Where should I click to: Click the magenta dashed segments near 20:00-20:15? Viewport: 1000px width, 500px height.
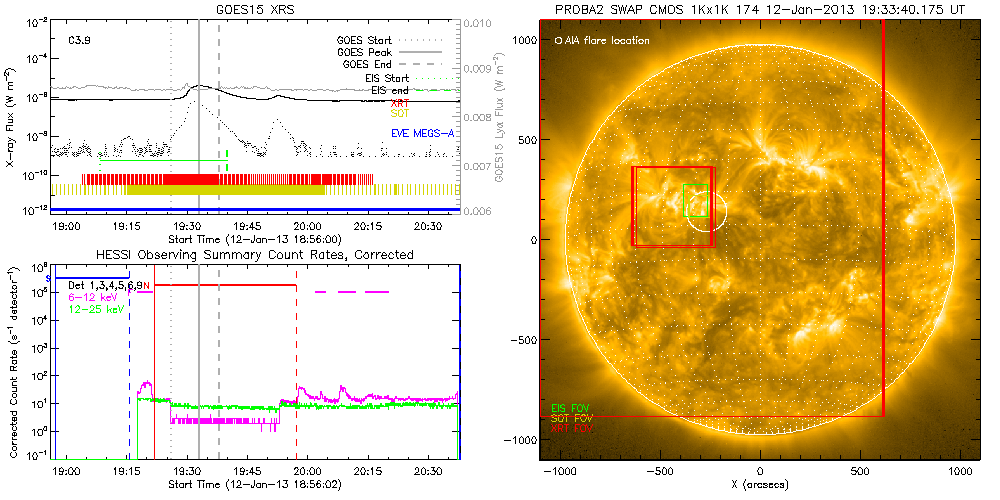click(x=352, y=292)
